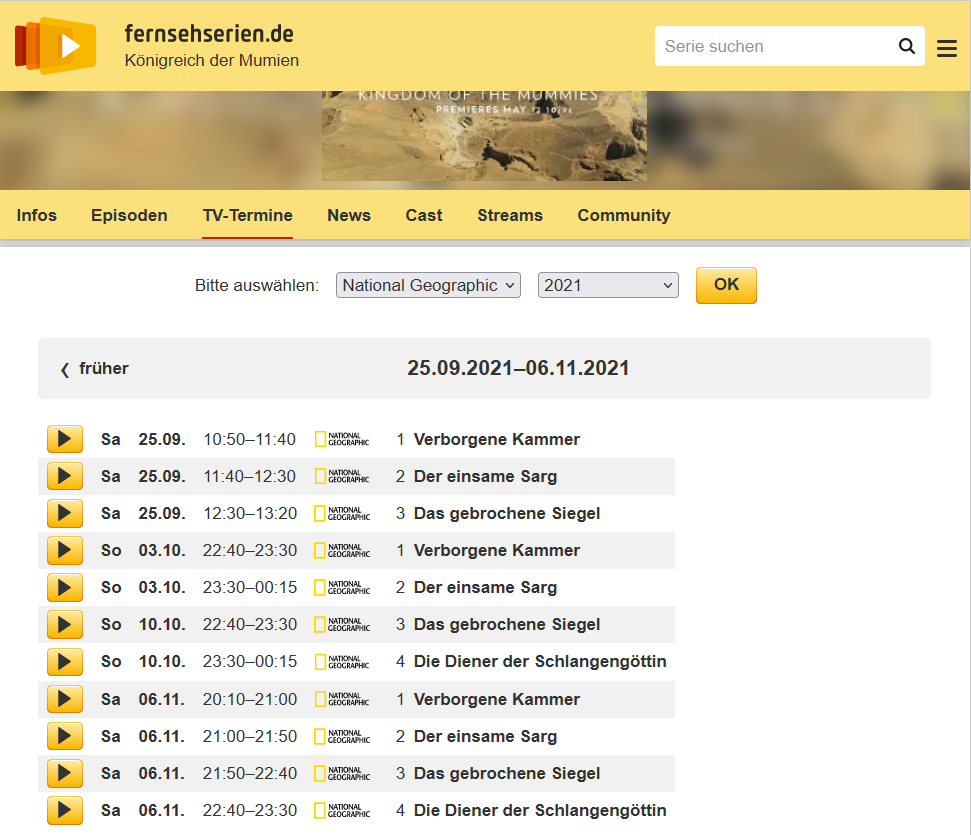Click the time 10:50–11:40 on 25.09.
971x835 pixels.
pos(250,439)
